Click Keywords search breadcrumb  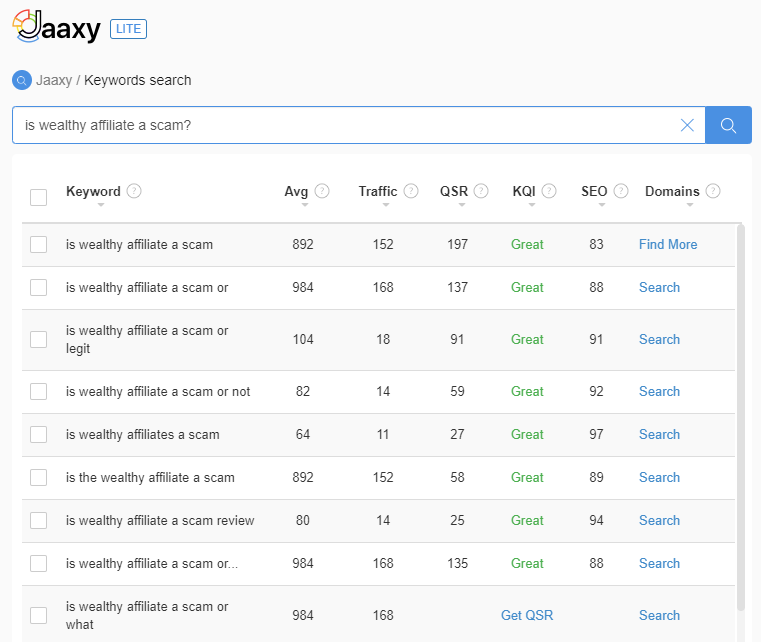[138, 80]
